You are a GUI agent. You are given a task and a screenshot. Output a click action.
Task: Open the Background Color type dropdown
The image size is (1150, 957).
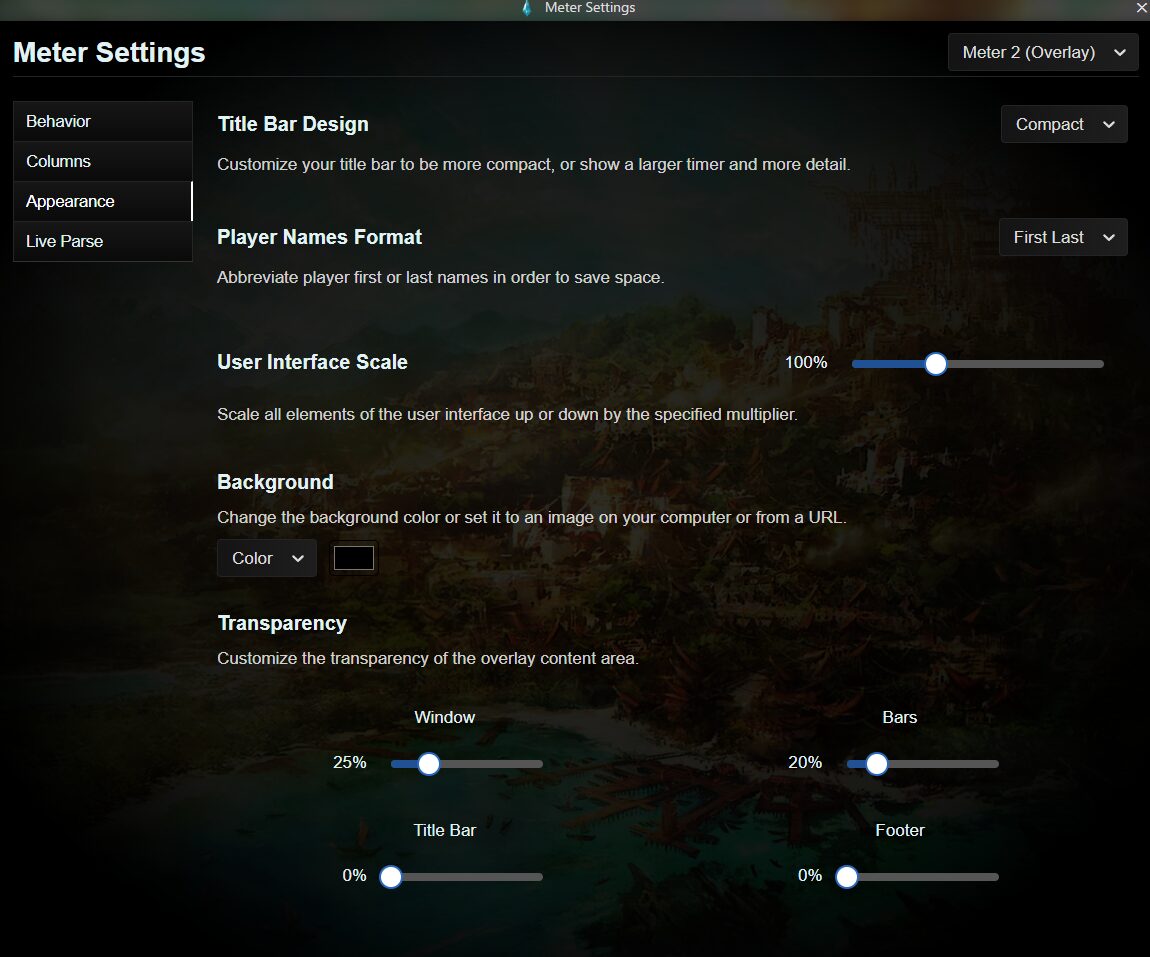pos(267,558)
